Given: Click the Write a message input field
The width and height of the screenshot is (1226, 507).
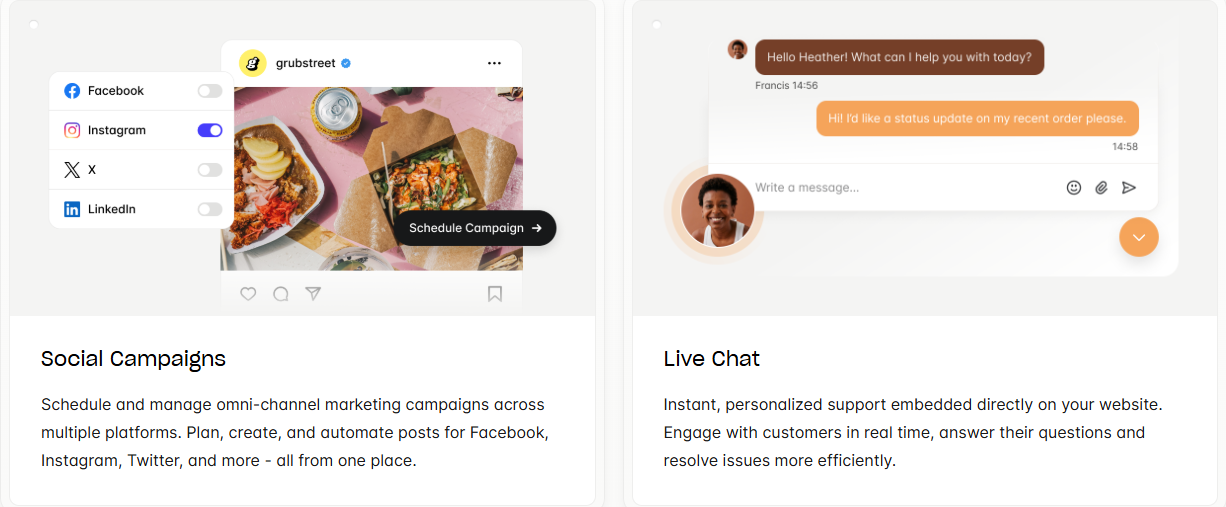Looking at the screenshot, I should tap(905, 187).
